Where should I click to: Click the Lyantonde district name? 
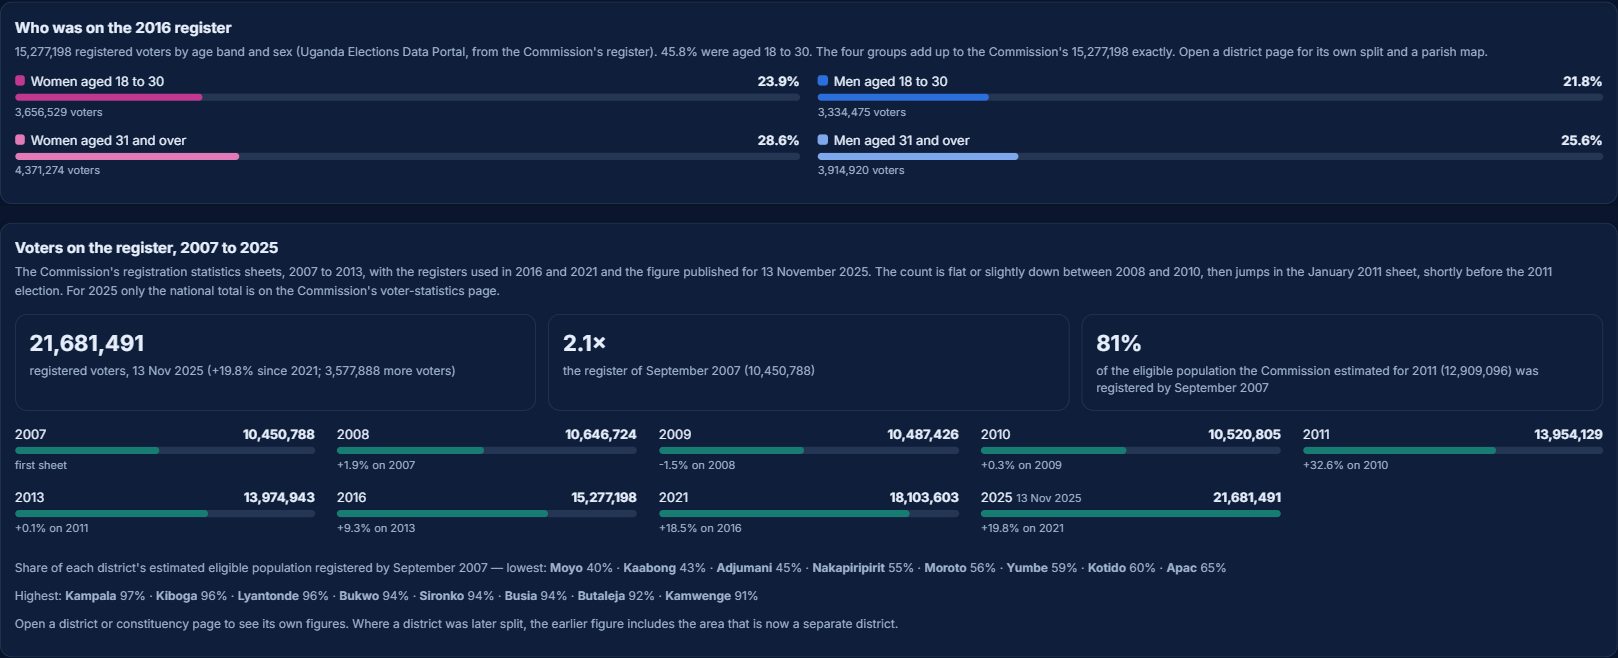click(x=268, y=596)
